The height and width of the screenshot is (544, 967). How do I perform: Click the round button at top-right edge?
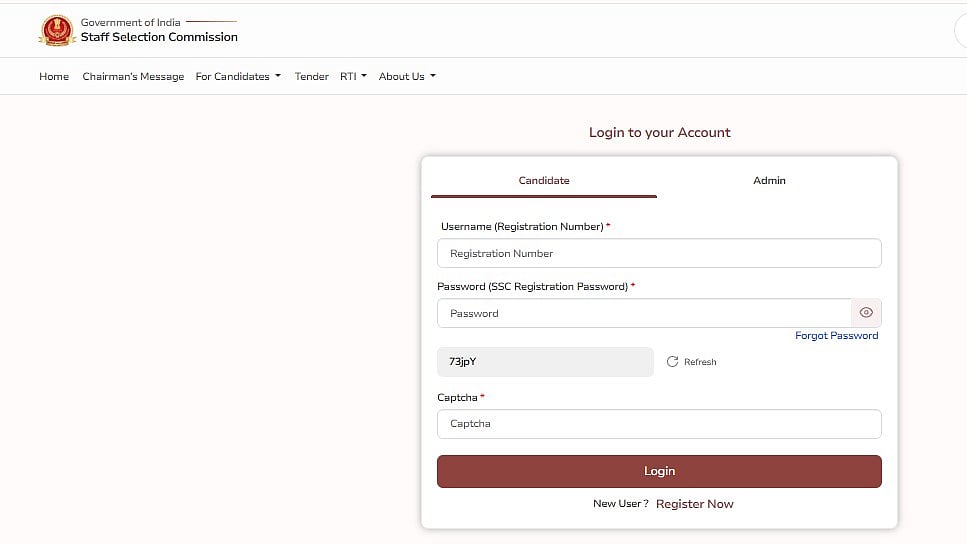click(x=962, y=31)
